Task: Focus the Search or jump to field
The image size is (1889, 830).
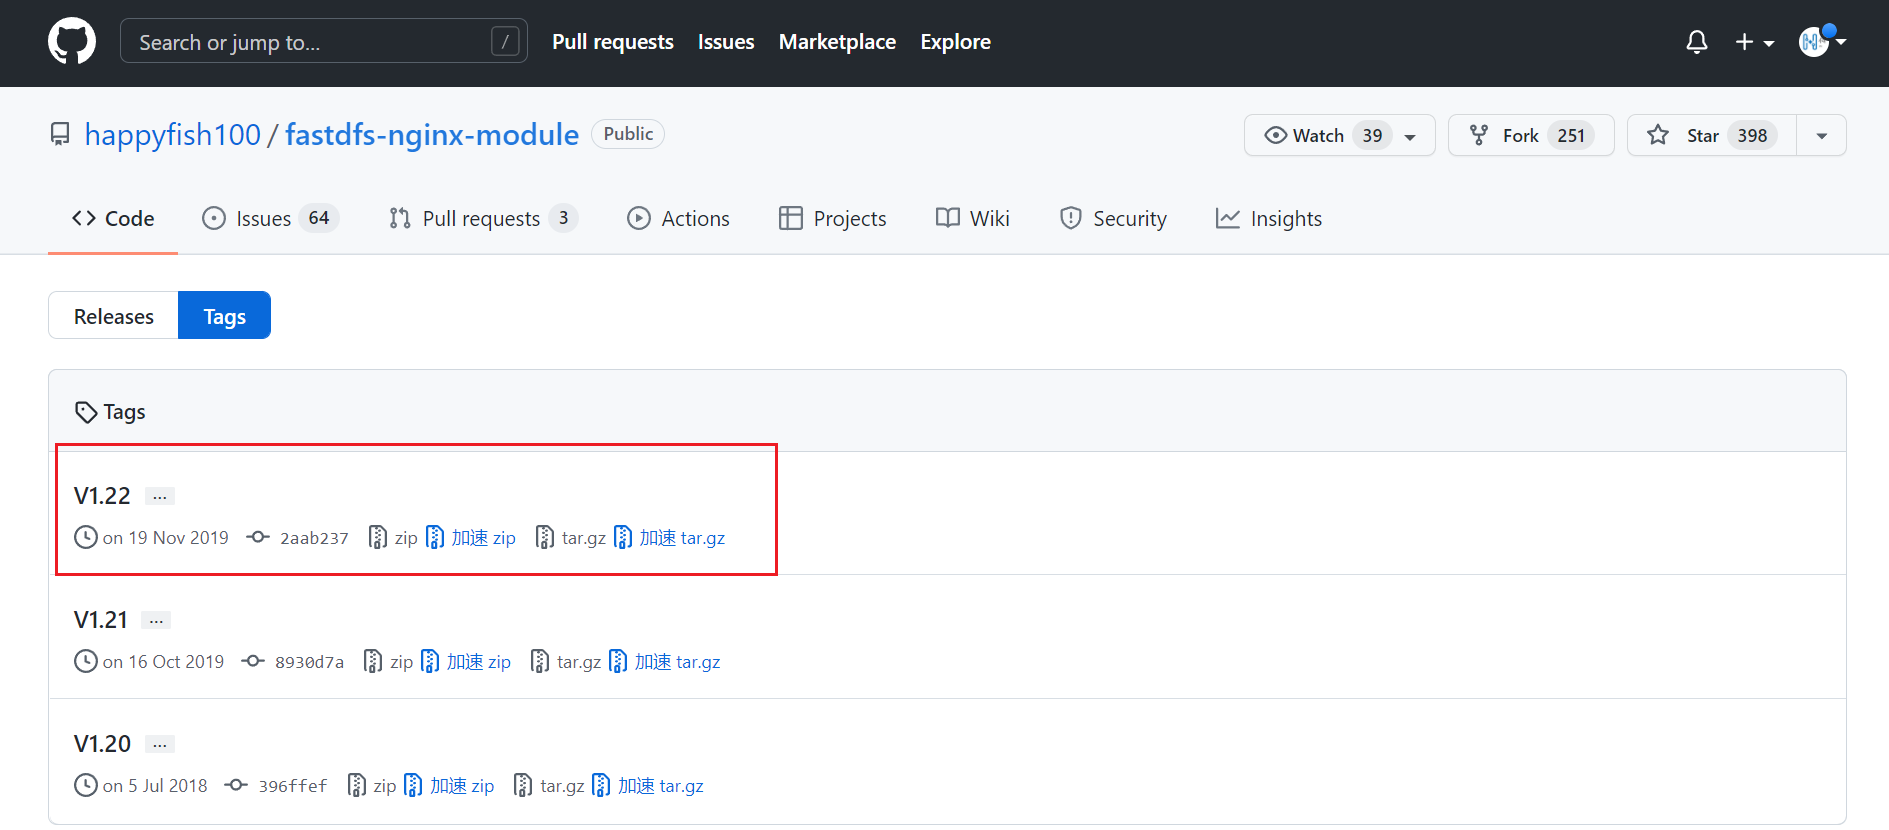Action: click(x=323, y=42)
